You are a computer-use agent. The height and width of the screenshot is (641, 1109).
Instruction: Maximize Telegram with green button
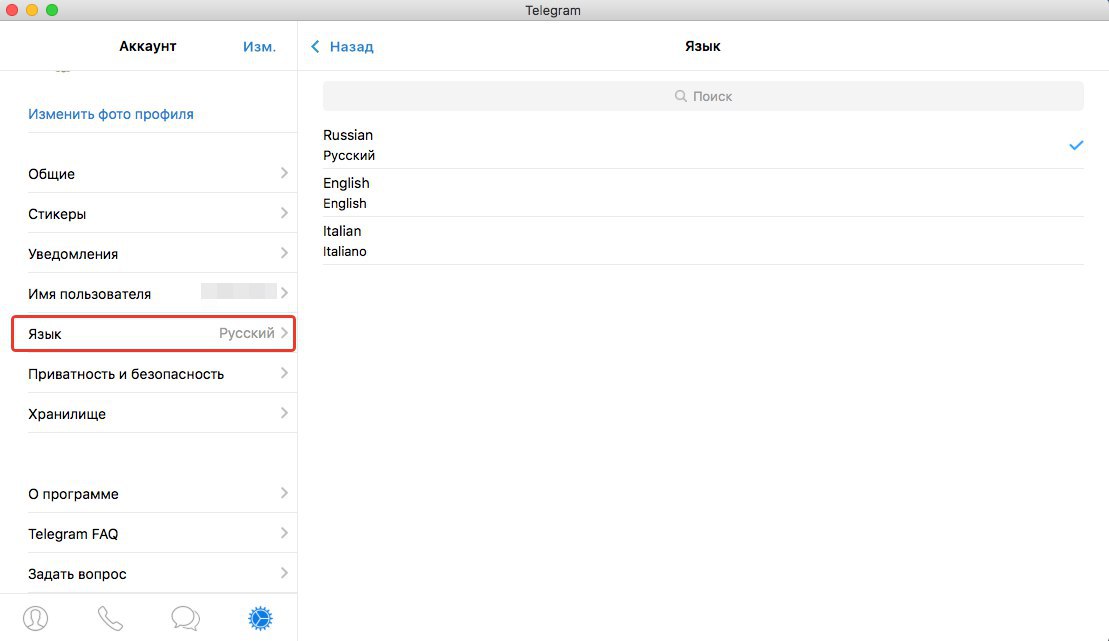(52, 10)
